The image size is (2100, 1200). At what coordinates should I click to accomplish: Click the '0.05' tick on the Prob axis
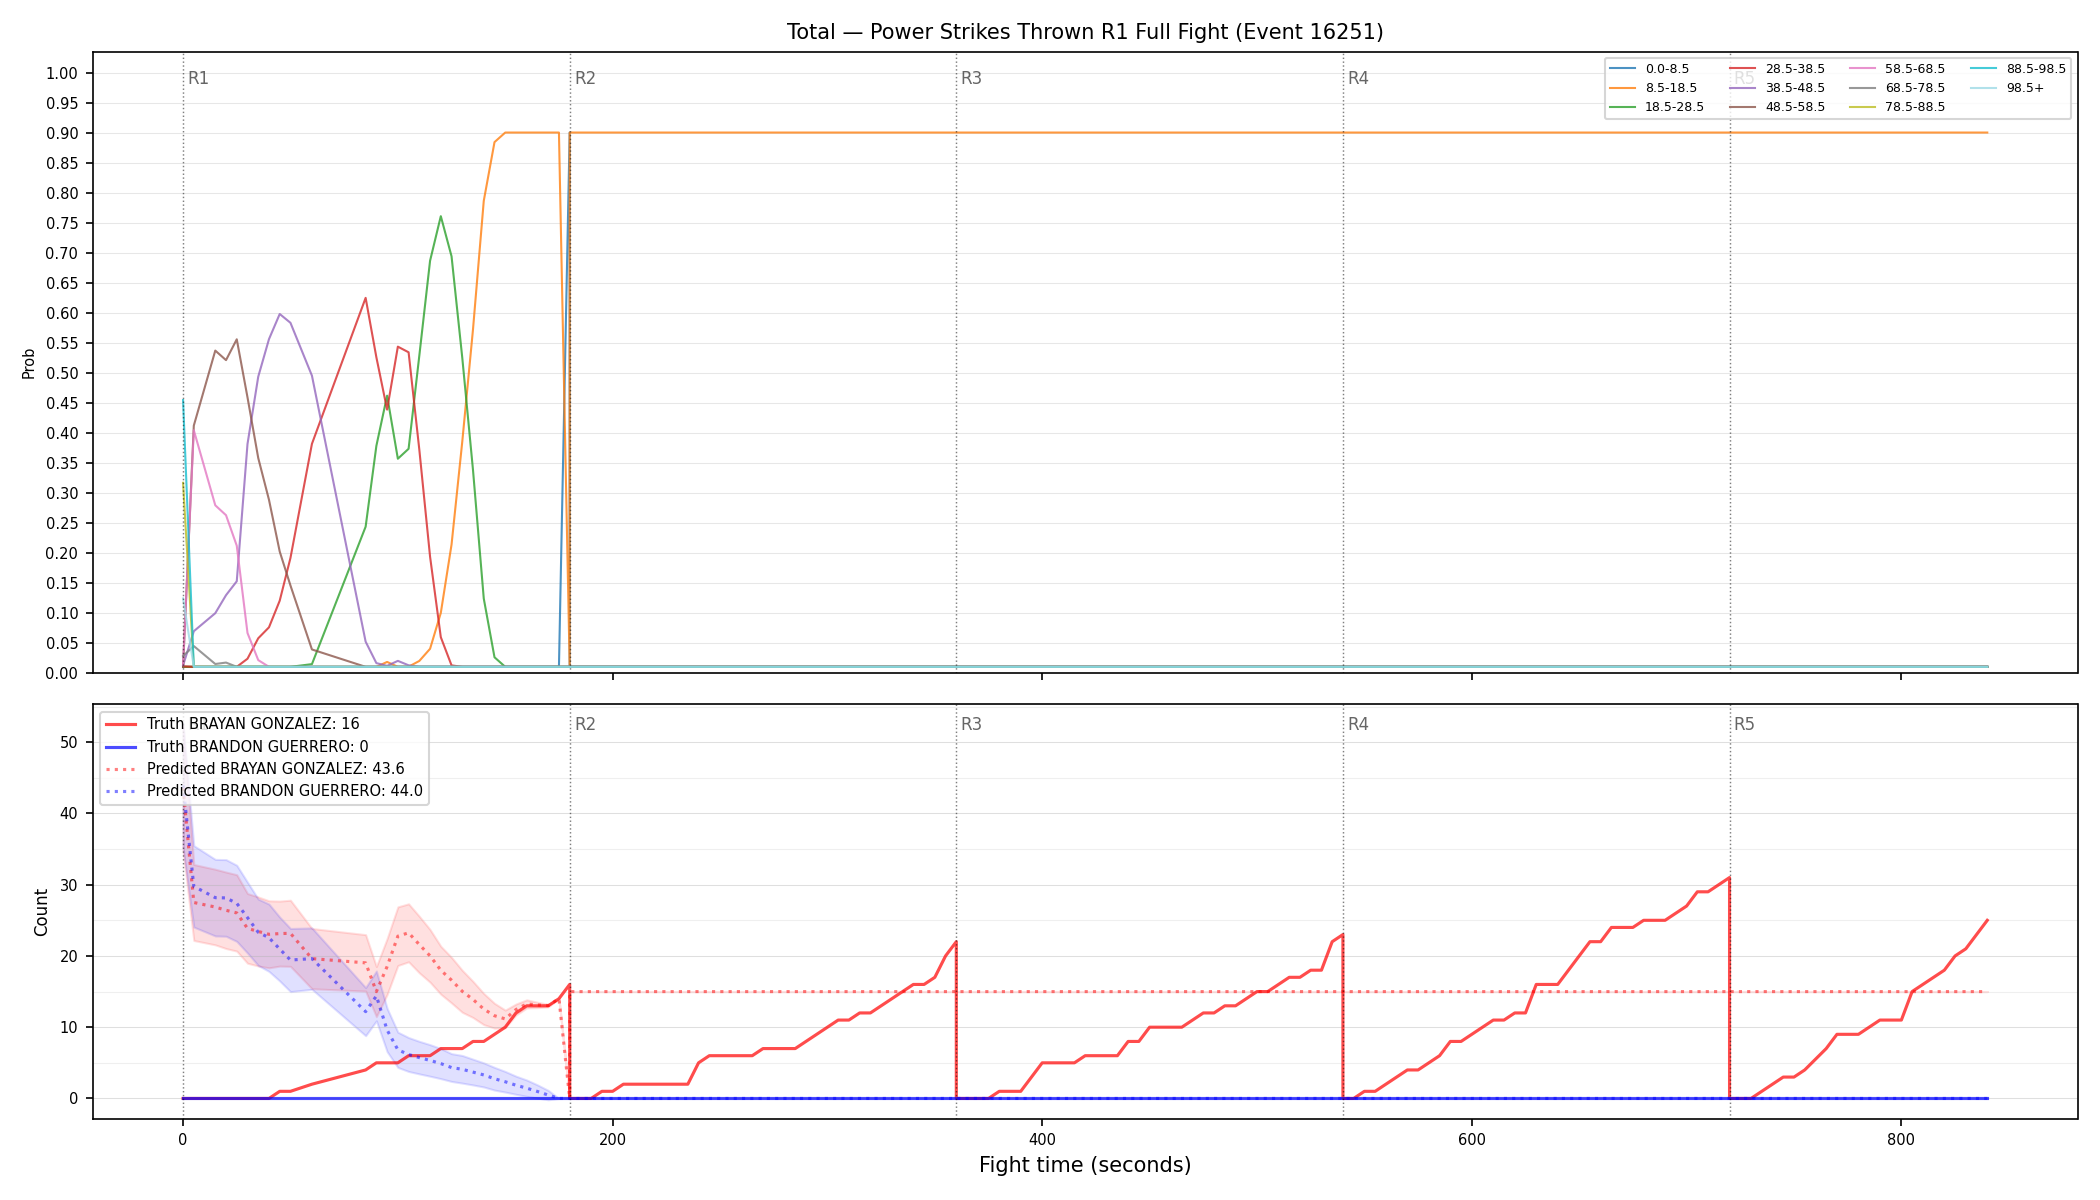(62, 643)
